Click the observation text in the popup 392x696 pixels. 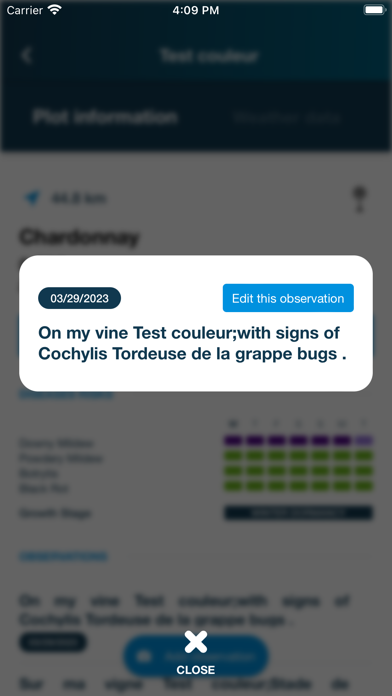pos(192,343)
